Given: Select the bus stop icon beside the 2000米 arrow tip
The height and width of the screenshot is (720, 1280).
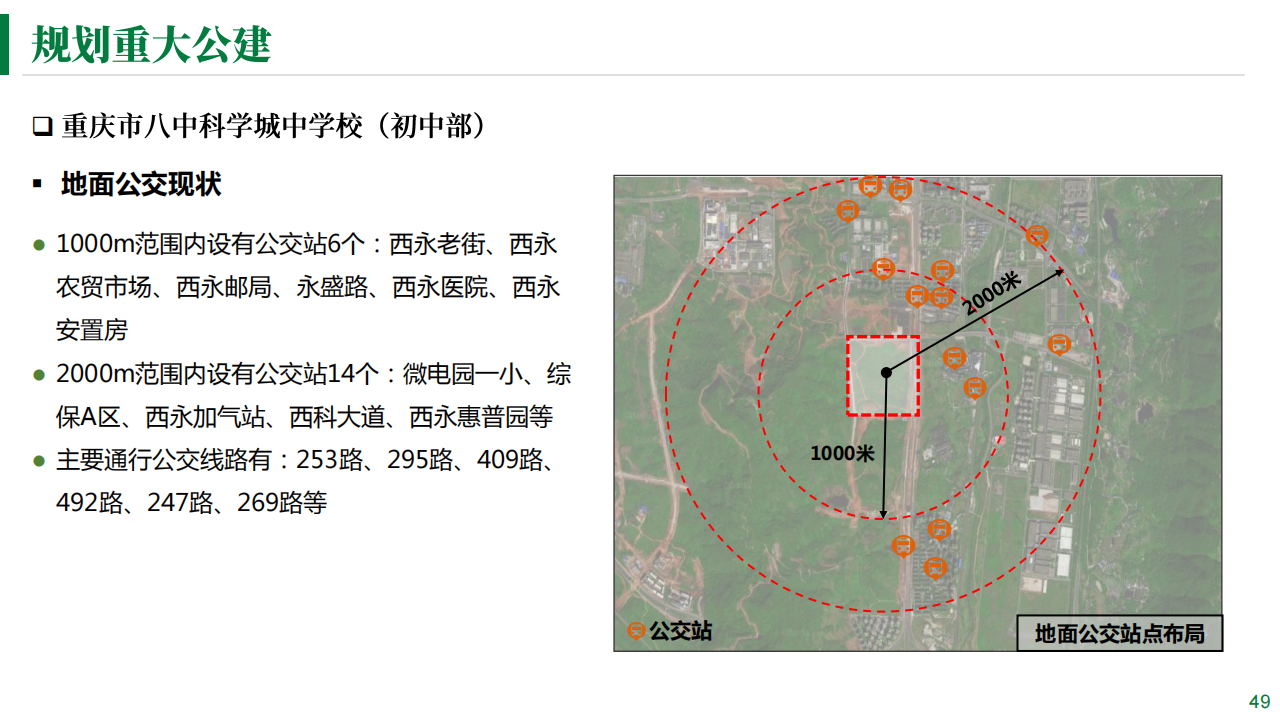Looking at the screenshot, I should pos(1037,236).
